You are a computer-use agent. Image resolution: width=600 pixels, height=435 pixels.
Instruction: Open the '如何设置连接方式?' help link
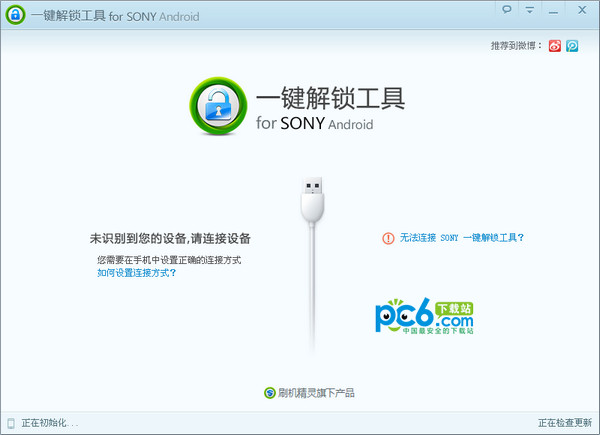coord(137,272)
